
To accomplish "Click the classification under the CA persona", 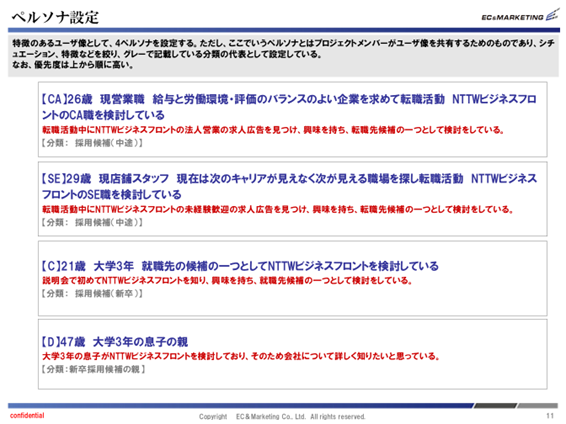I will tap(92, 143).
